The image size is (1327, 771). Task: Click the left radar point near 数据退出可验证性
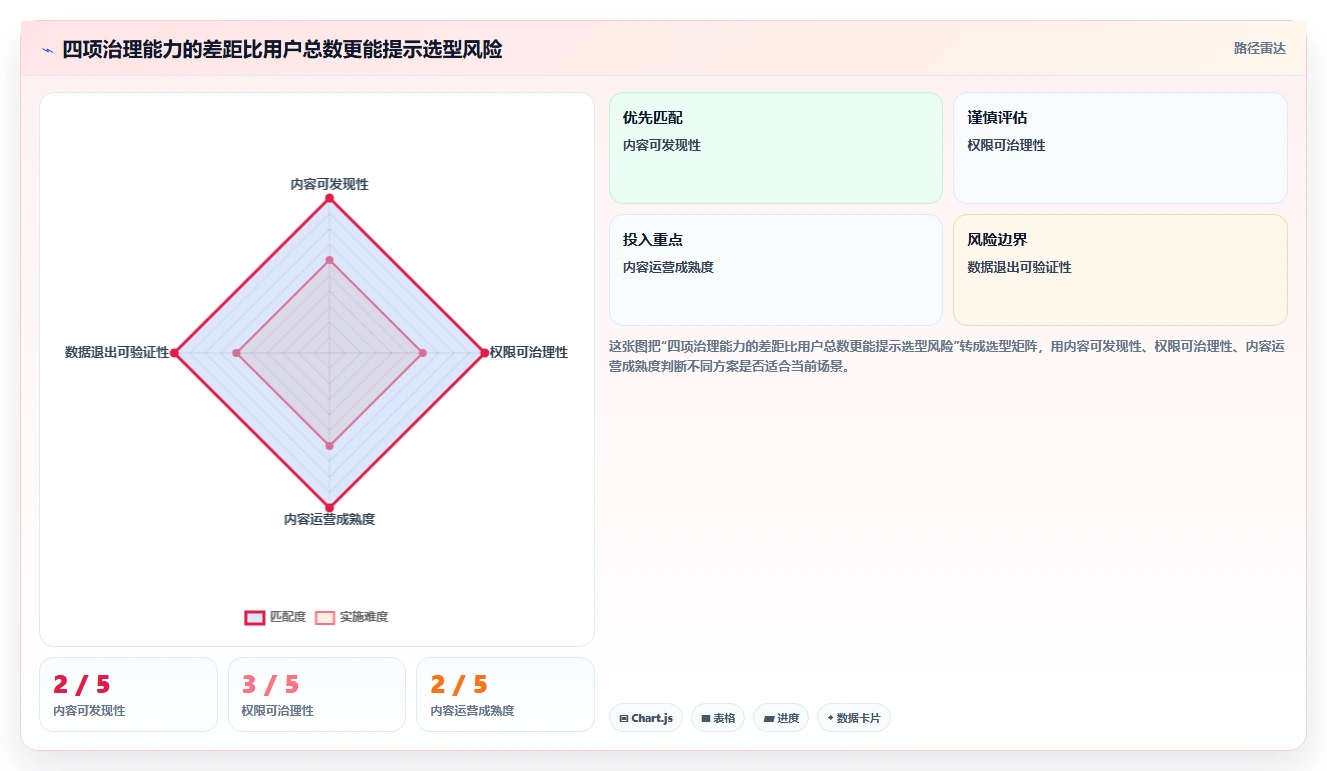coord(174,352)
